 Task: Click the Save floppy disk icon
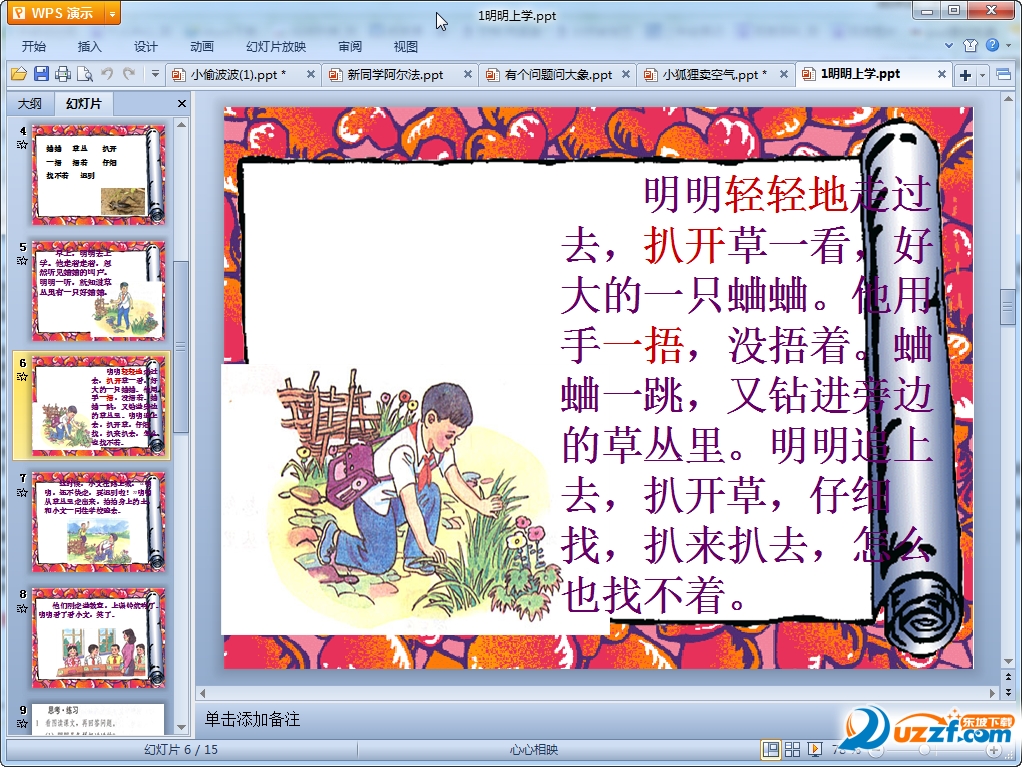tap(41, 74)
